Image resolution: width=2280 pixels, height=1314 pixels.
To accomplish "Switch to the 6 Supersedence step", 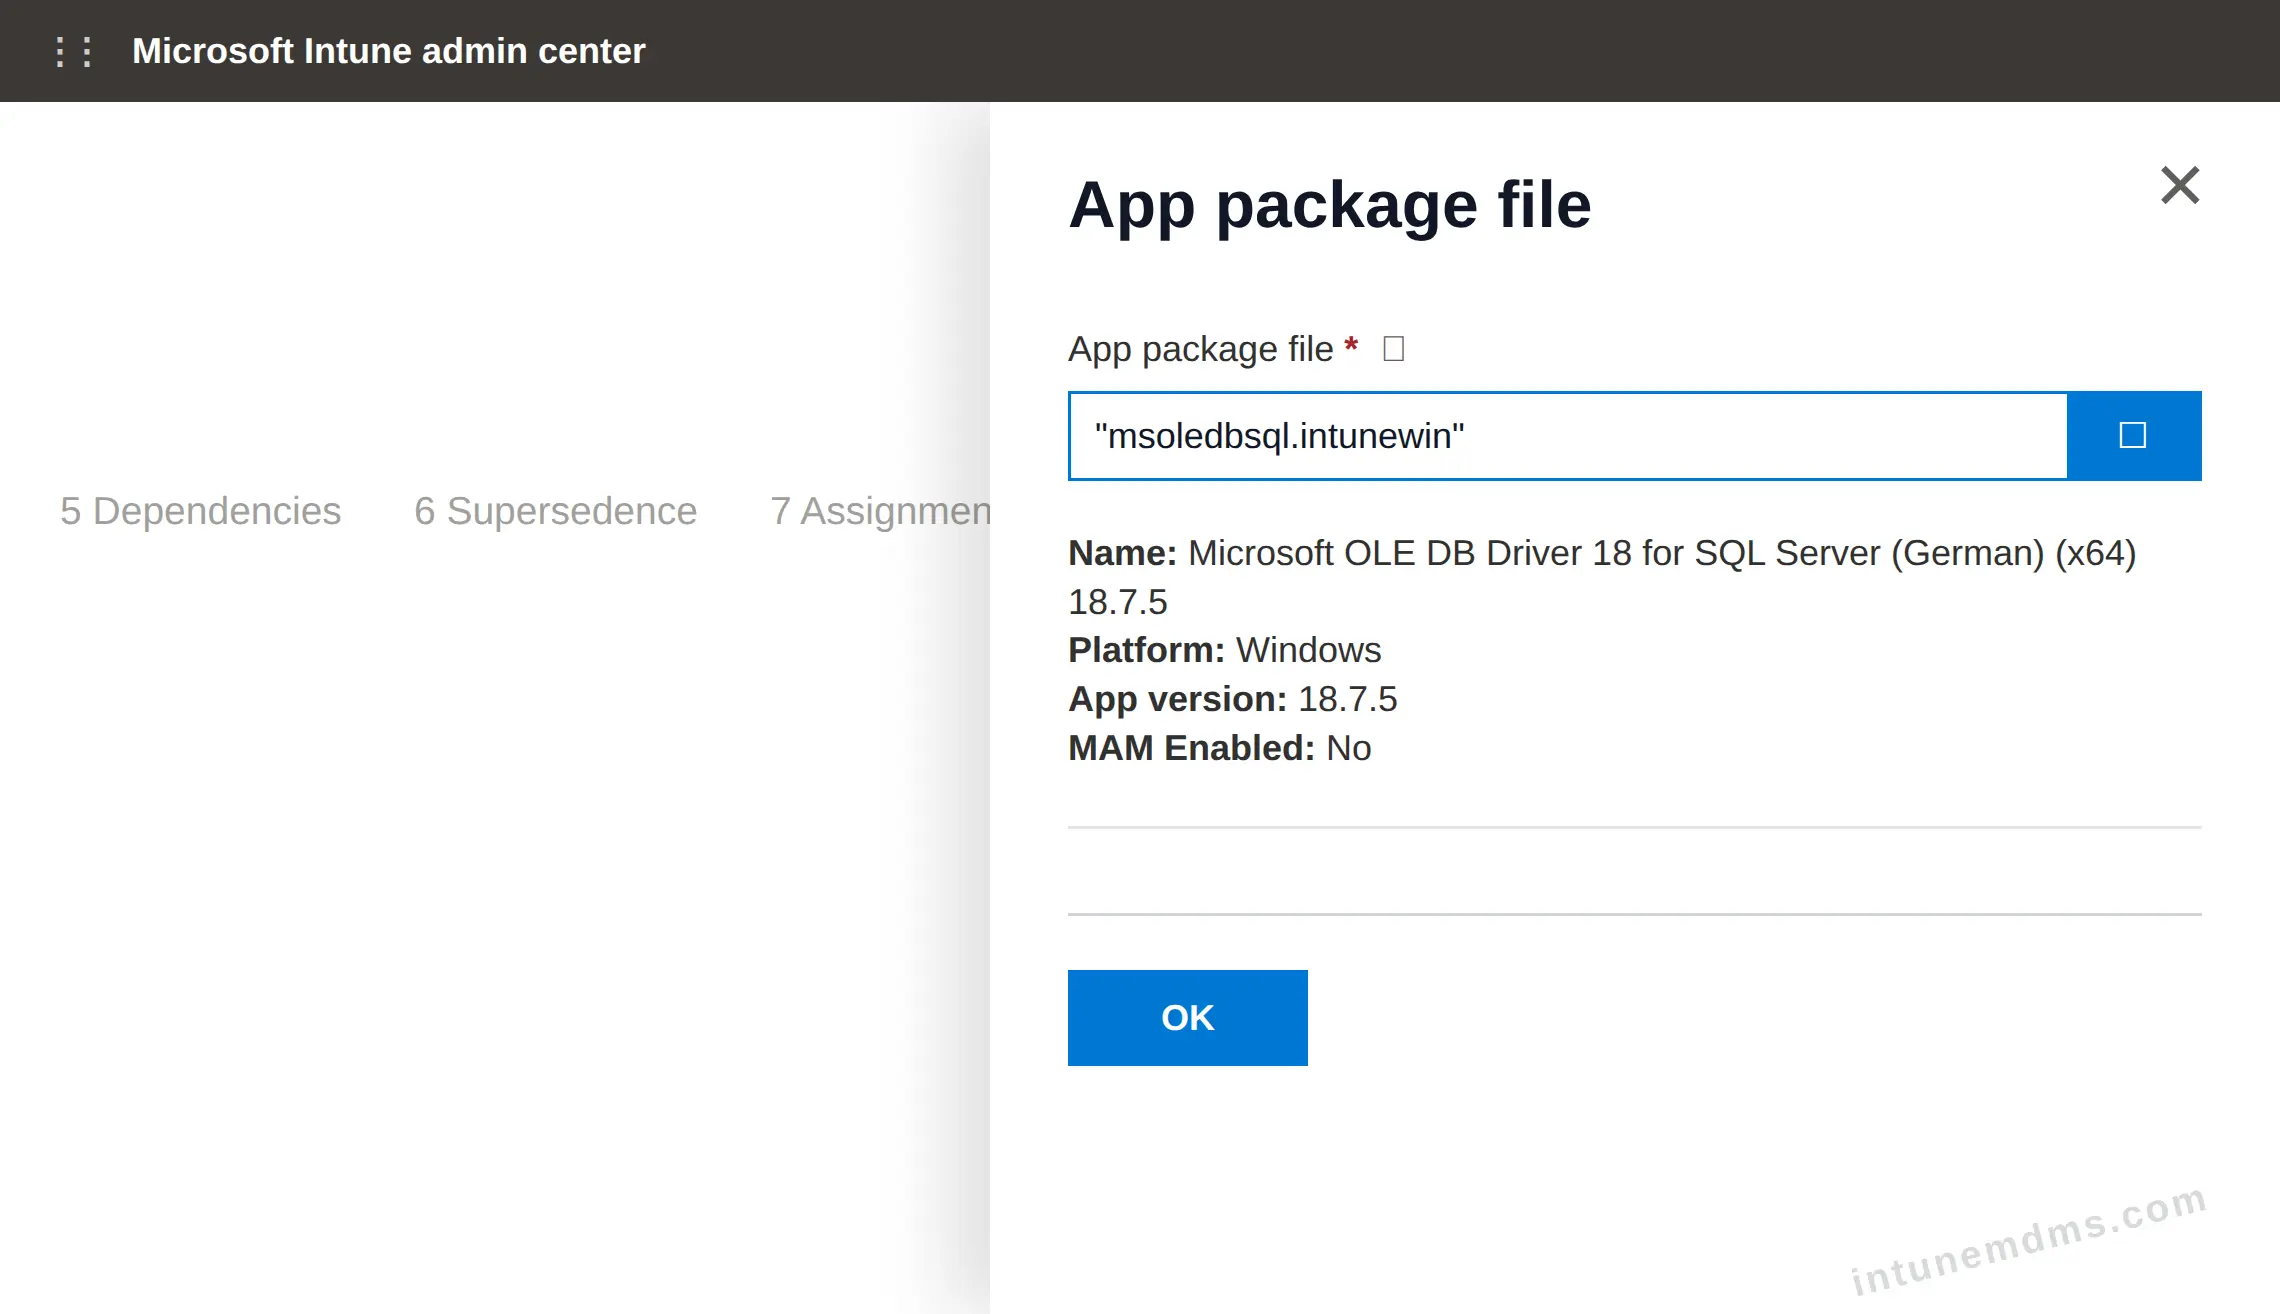I will pos(555,511).
